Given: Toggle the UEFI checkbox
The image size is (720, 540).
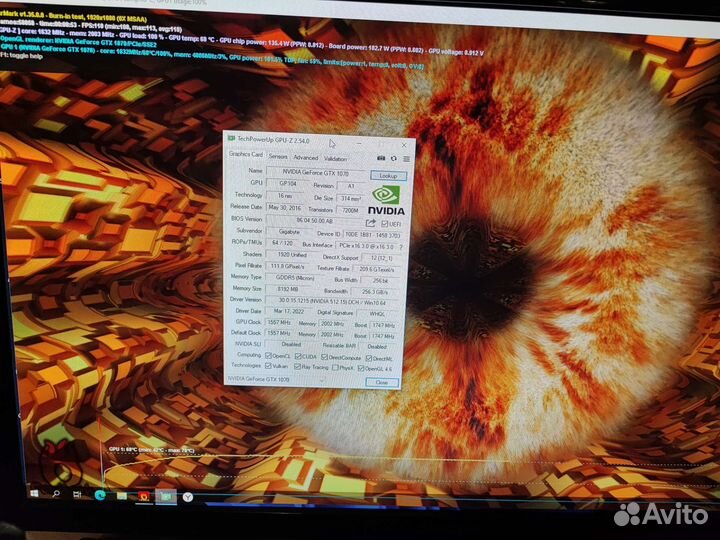Looking at the screenshot, I should 384,224.
